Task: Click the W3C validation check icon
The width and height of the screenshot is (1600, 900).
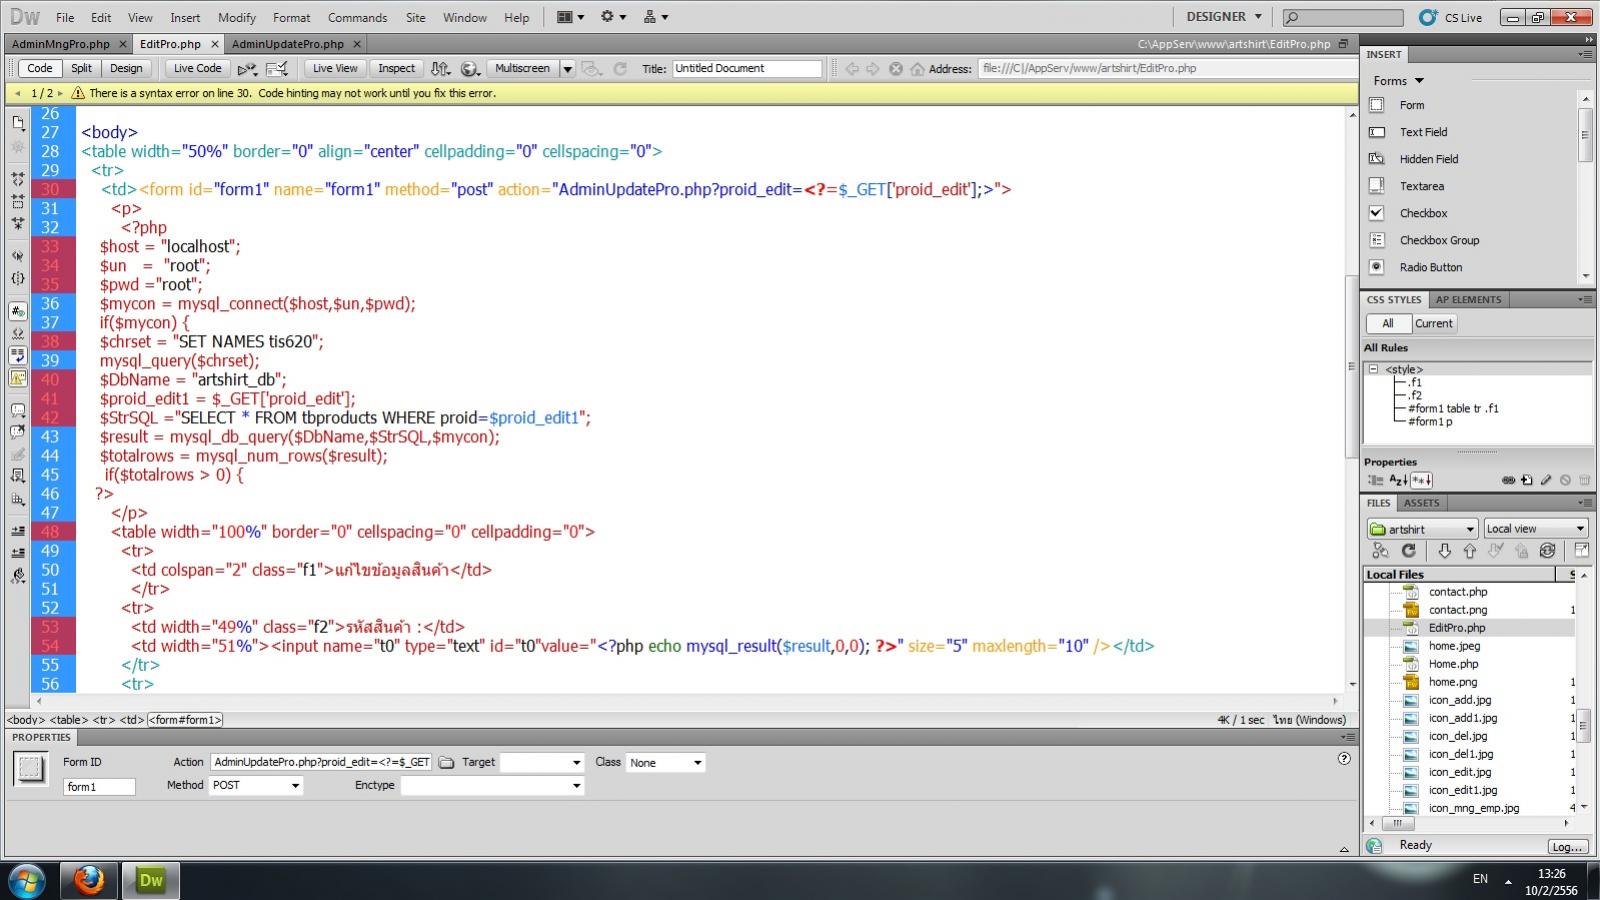Action: coord(278,69)
